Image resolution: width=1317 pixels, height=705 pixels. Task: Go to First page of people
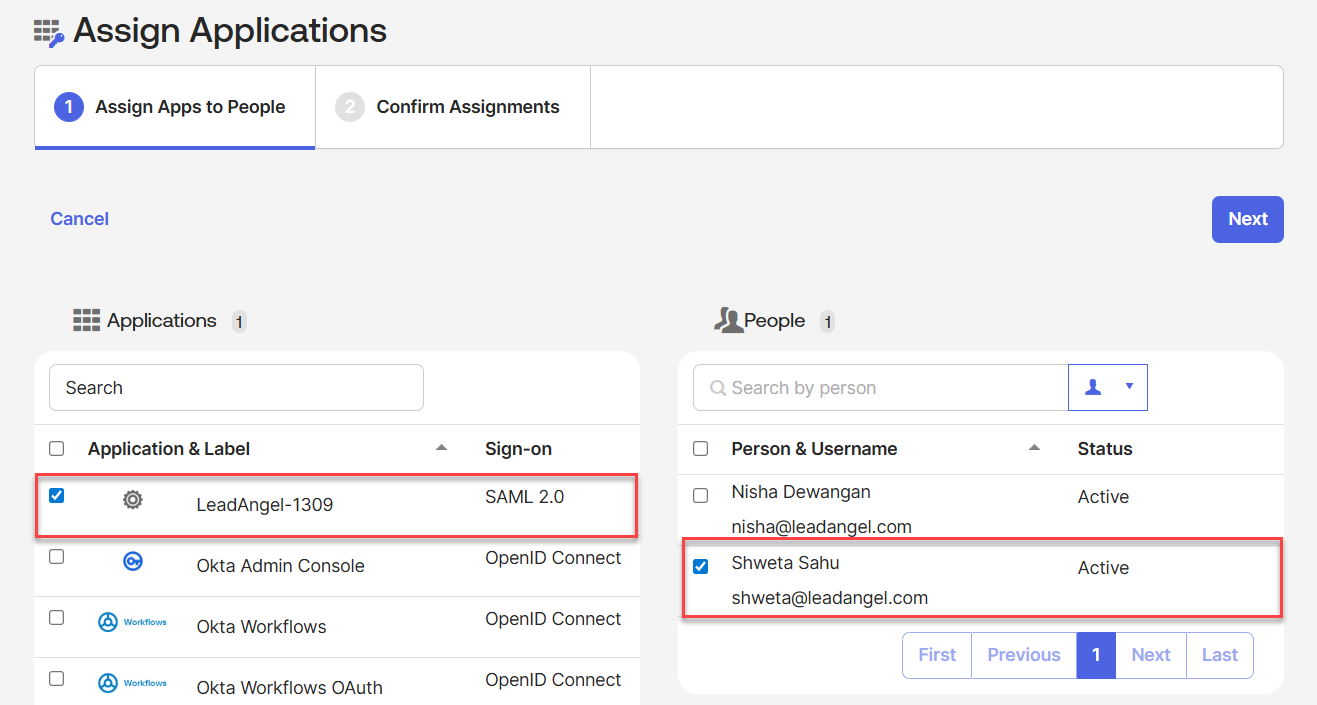coord(937,655)
